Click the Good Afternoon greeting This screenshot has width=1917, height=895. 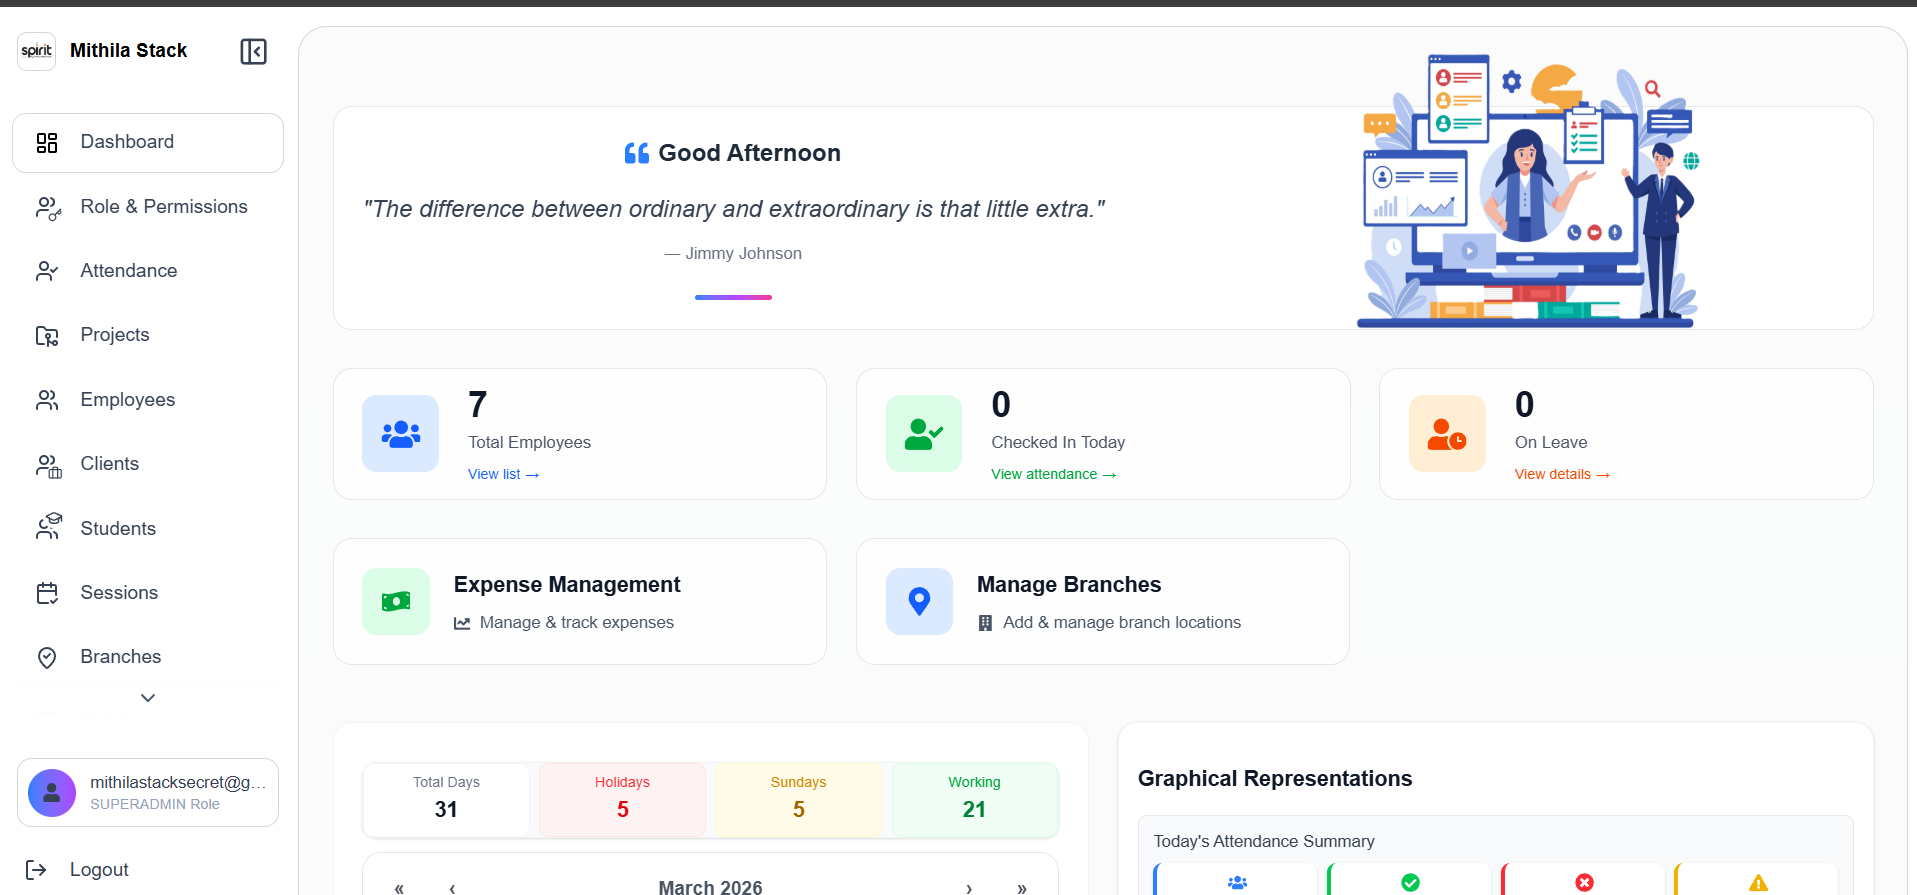749,153
